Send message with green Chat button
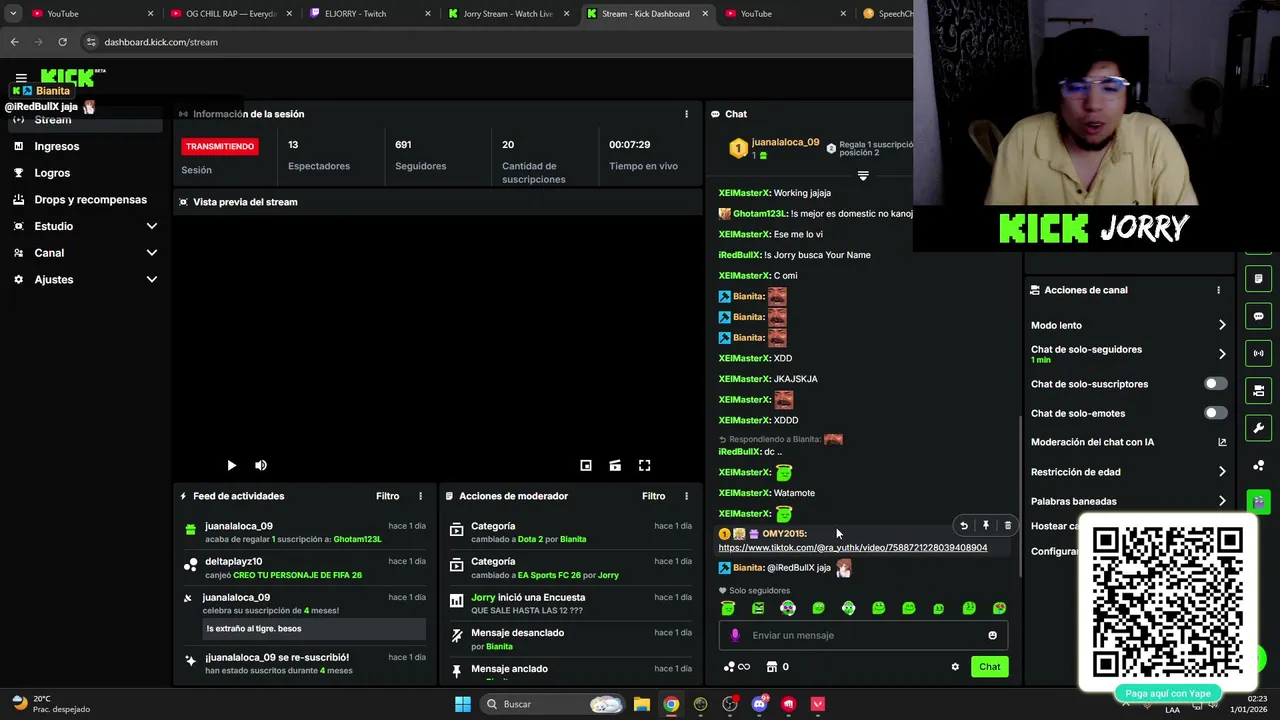This screenshot has height=720, width=1280. (989, 667)
